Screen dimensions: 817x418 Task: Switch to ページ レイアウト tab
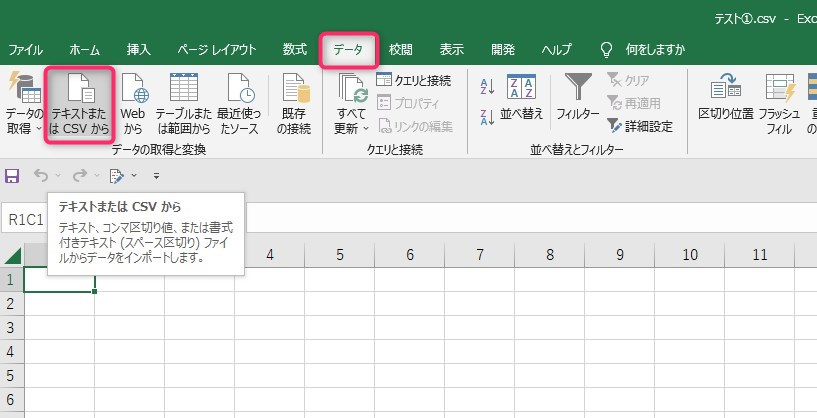[x=217, y=50]
